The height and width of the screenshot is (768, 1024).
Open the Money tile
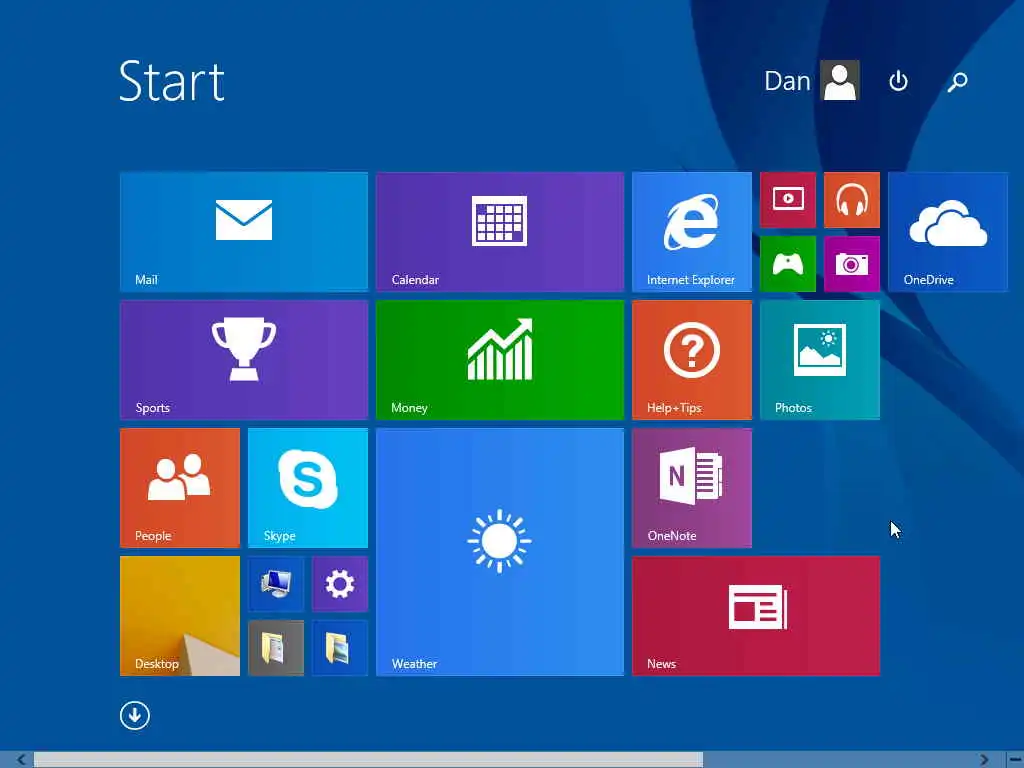pyautogui.click(x=500, y=360)
